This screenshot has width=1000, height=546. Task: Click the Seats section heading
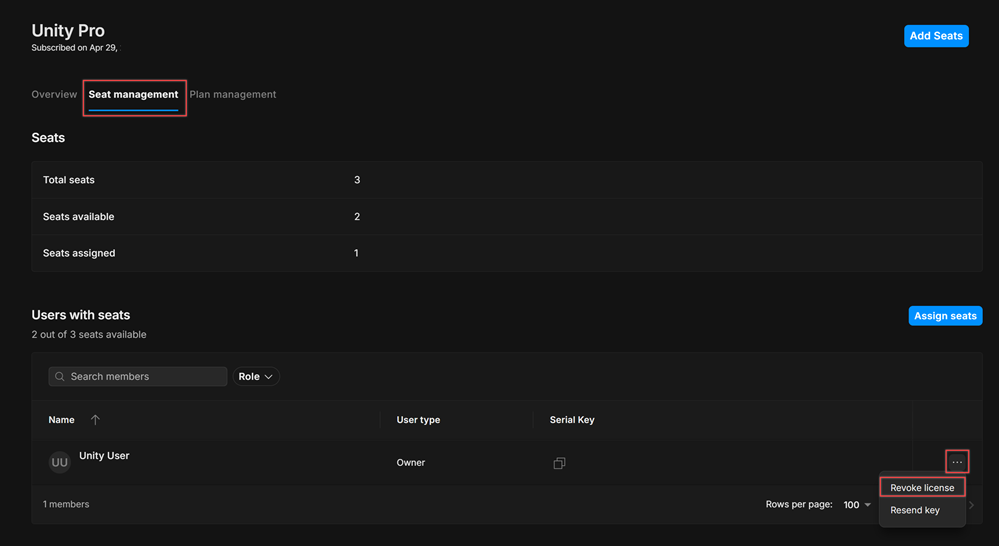(48, 138)
